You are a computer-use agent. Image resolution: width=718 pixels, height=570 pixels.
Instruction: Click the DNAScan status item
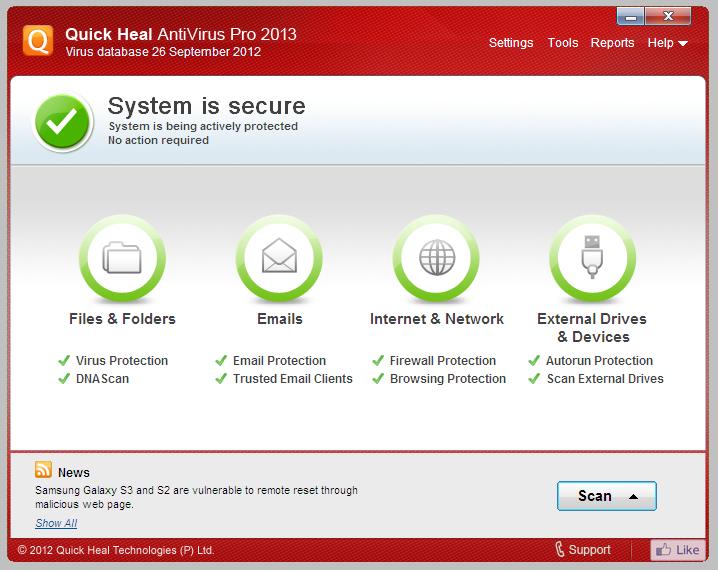tap(93, 379)
